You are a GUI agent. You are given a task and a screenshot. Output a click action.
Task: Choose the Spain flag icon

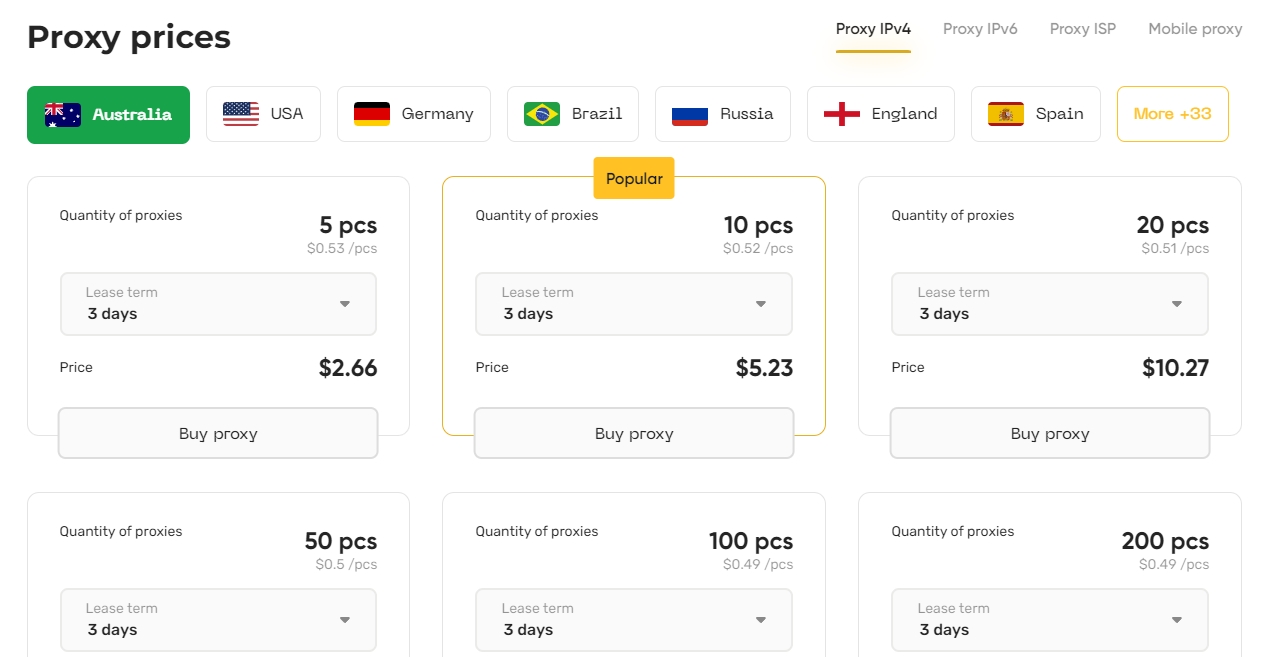(1006, 114)
